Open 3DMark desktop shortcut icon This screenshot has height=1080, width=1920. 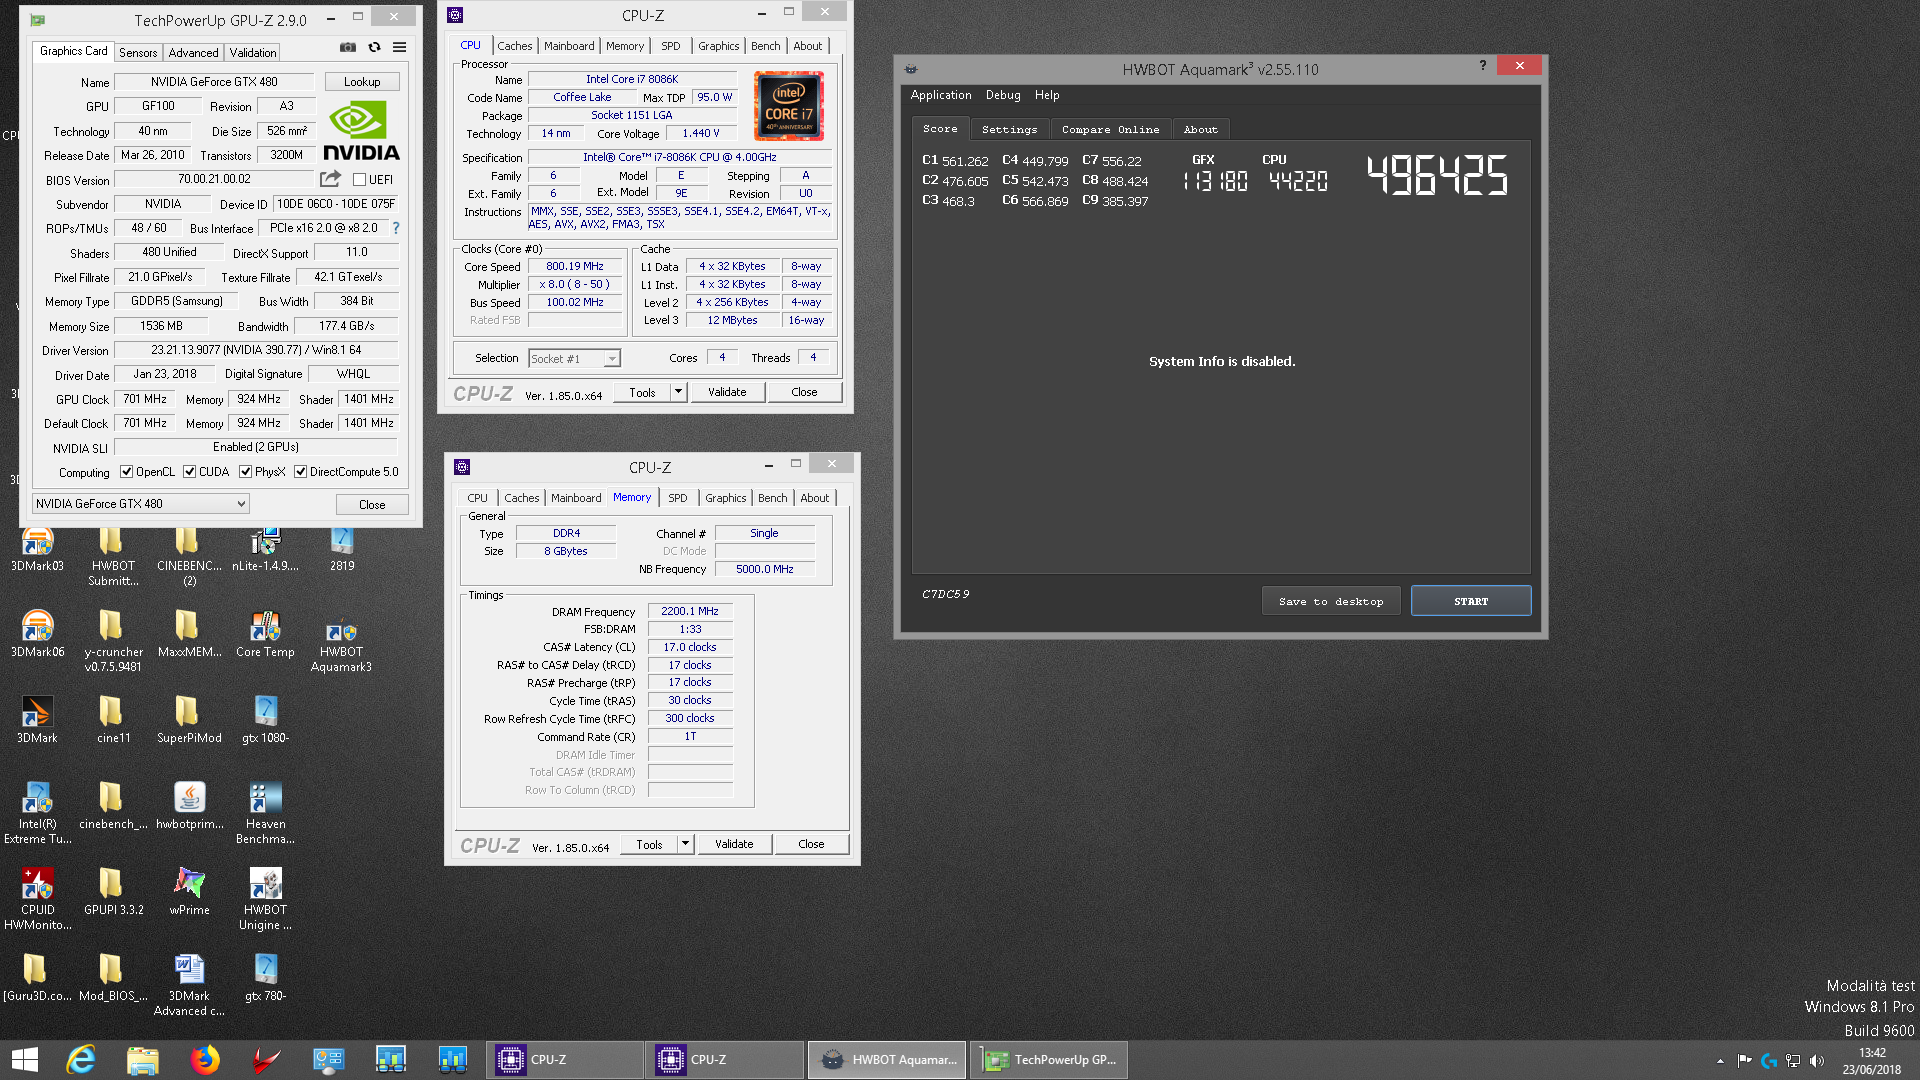pos(37,720)
